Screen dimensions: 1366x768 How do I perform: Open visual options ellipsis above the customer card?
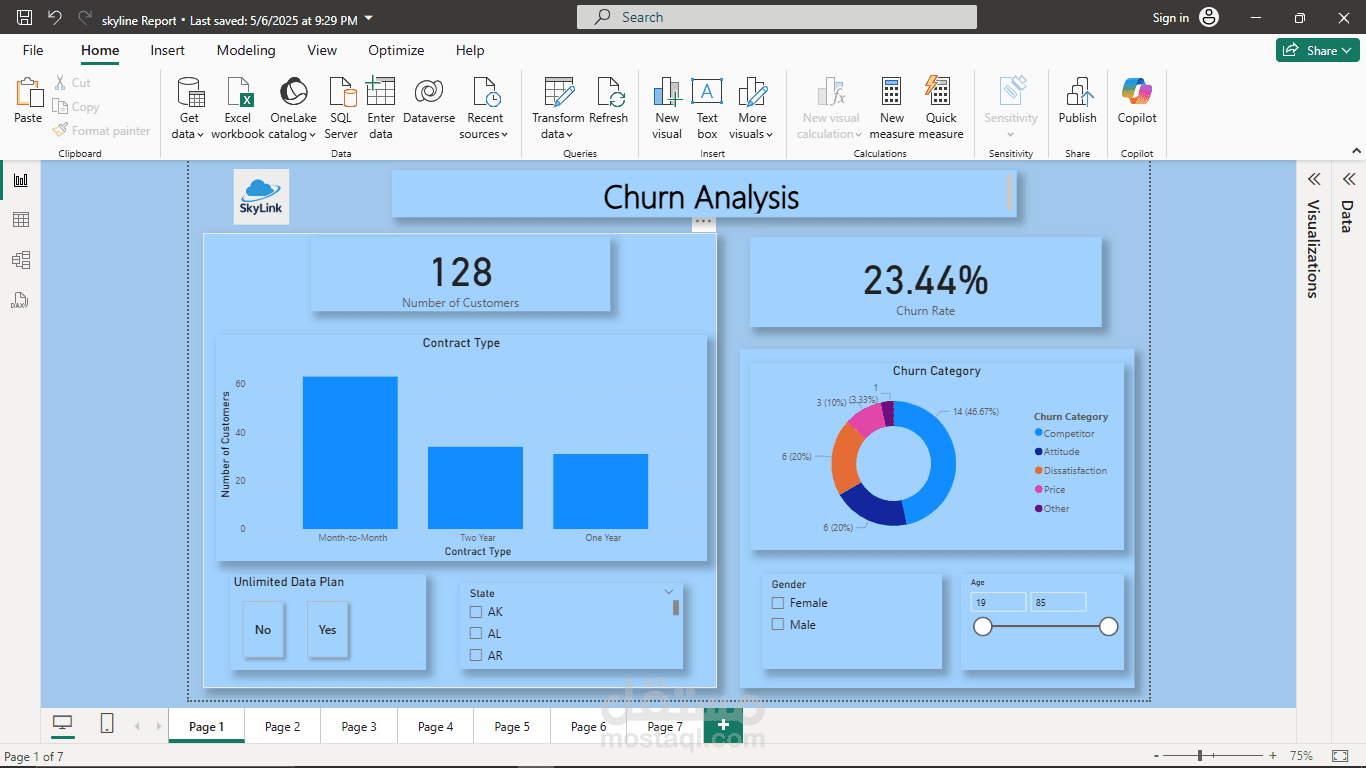coord(703,222)
